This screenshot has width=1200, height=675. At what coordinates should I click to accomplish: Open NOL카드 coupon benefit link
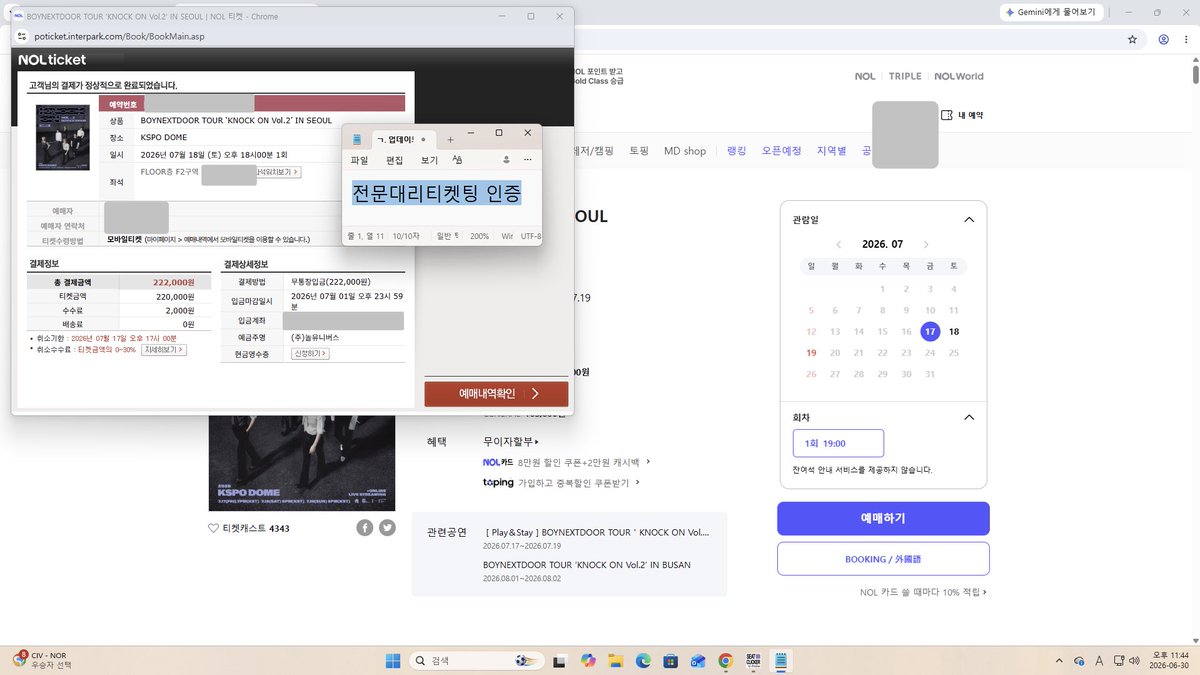pos(566,462)
